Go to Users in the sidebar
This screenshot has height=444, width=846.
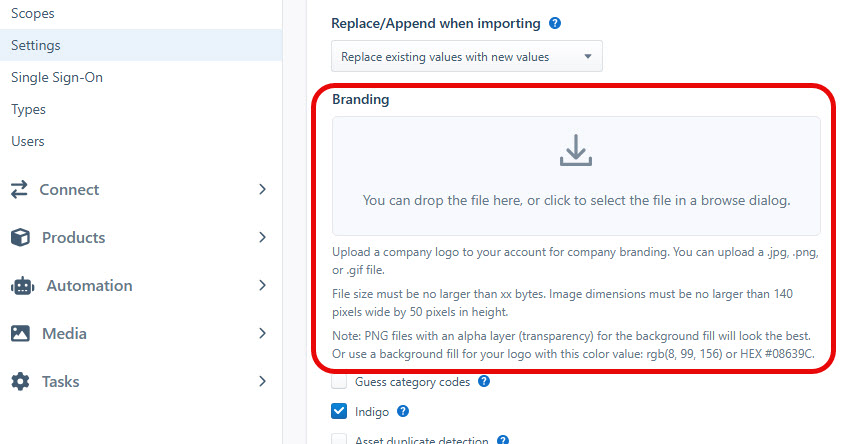(28, 141)
